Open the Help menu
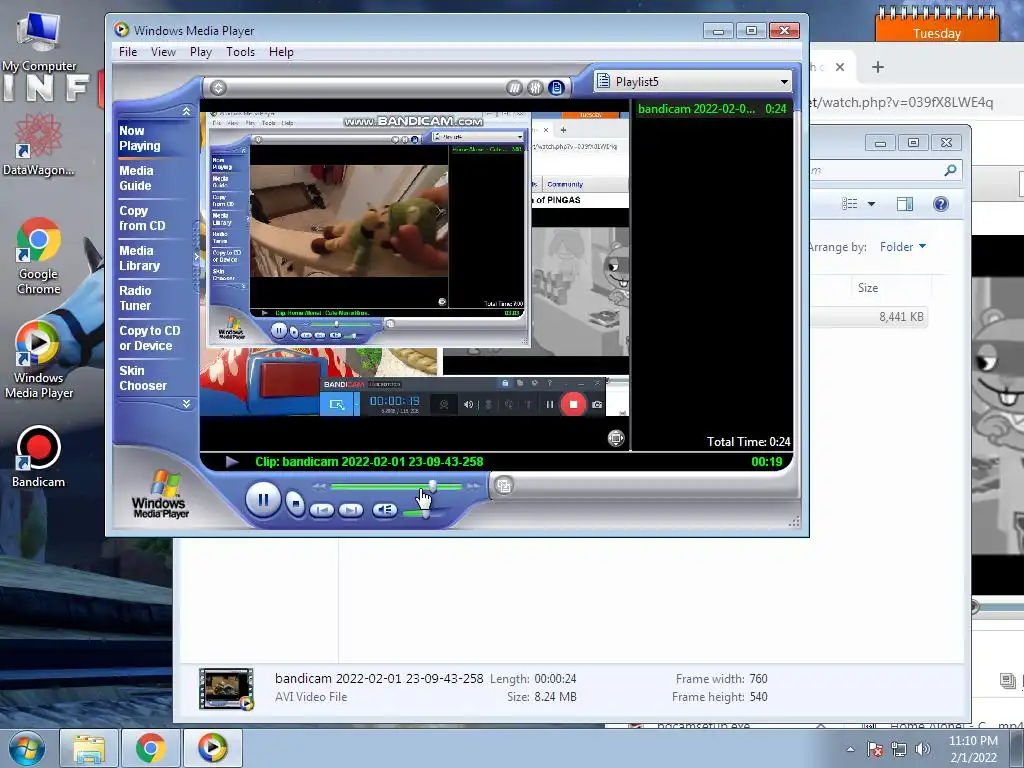 point(281,52)
